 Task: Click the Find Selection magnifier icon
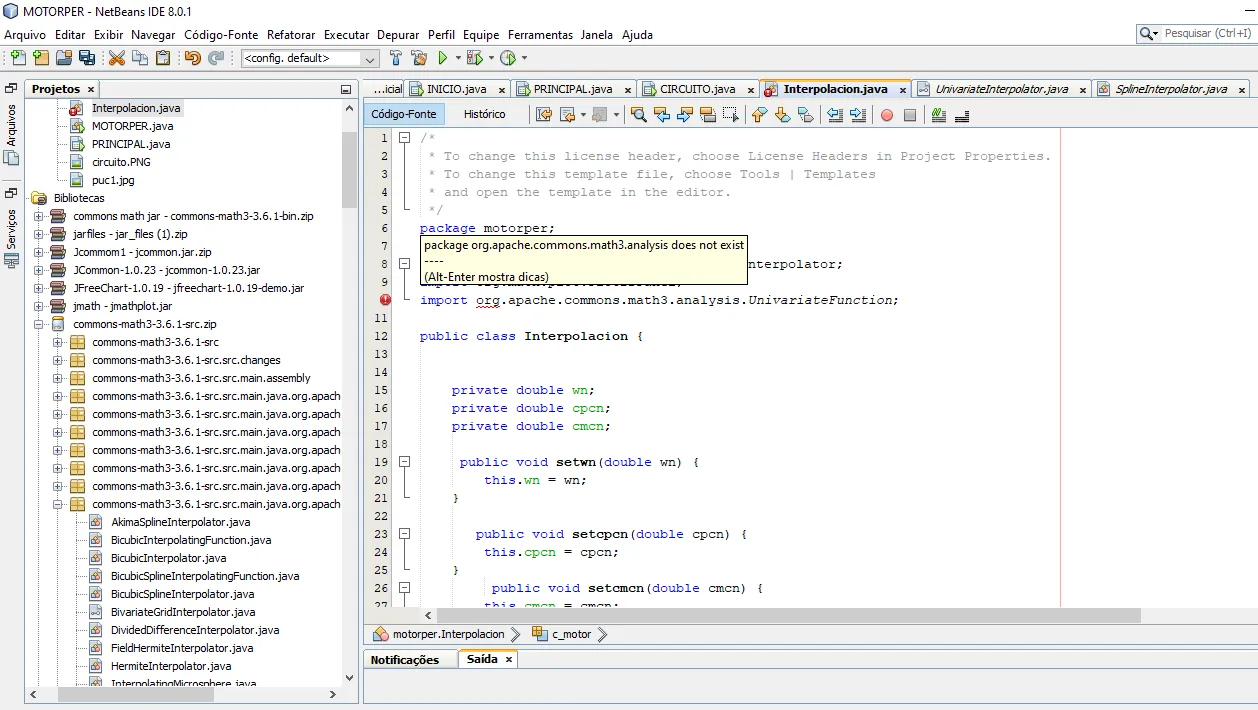(x=638, y=115)
